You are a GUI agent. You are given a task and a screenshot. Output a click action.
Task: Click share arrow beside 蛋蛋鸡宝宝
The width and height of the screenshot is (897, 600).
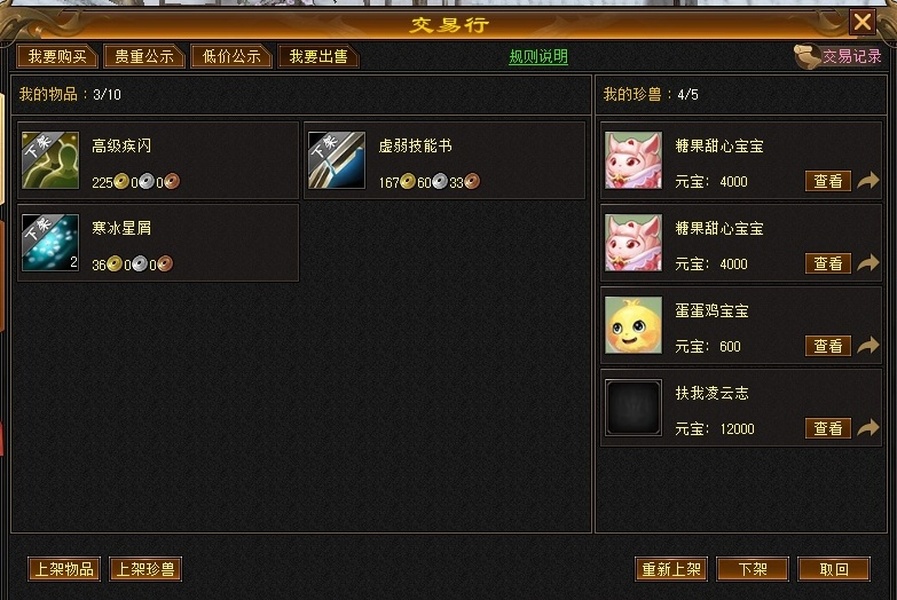click(x=868, y=345)
